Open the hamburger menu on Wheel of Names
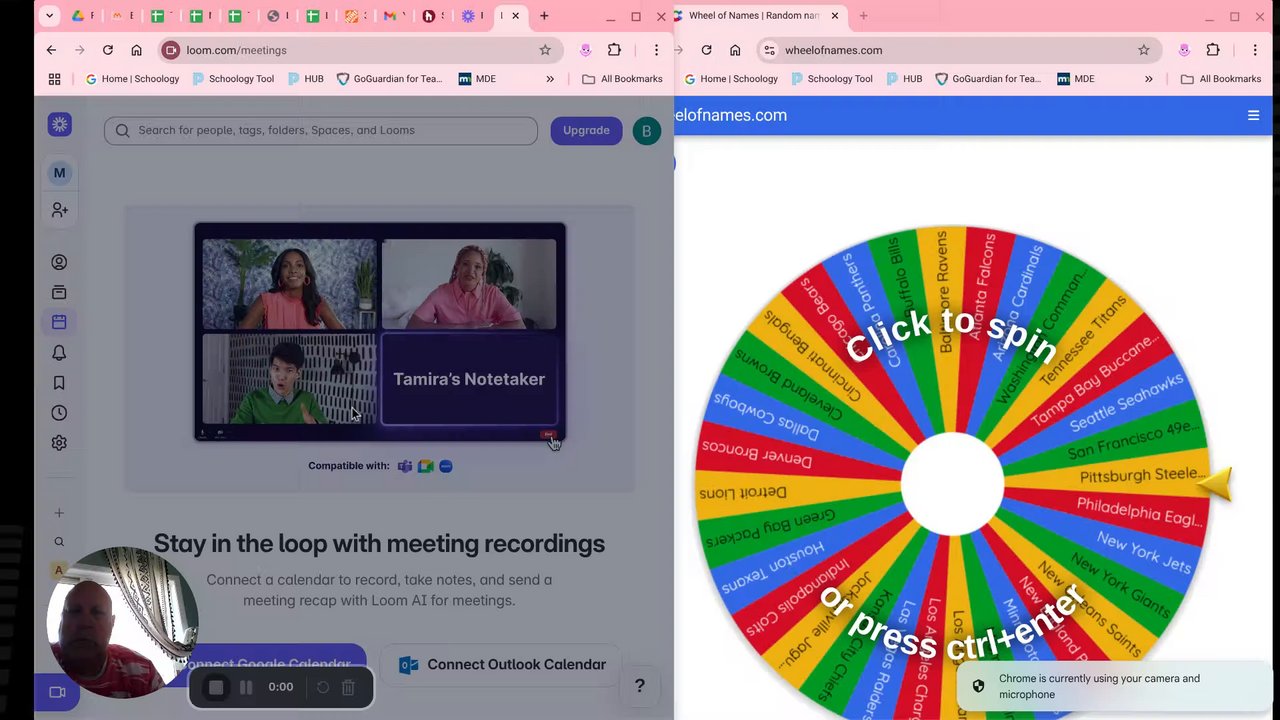Image resolution: width=1280 pixels, height=720 pixels. tap(1253, 115)
